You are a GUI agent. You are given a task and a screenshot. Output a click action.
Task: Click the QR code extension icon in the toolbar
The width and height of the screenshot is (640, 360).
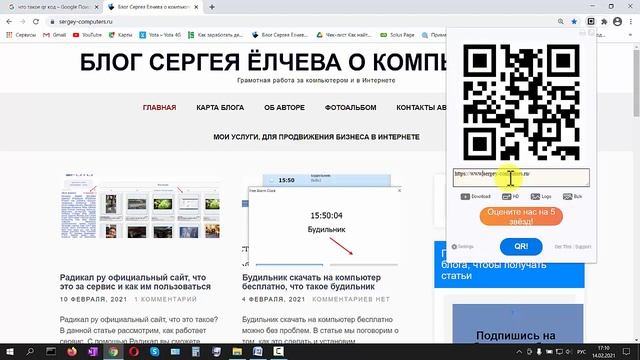[591, 22]
